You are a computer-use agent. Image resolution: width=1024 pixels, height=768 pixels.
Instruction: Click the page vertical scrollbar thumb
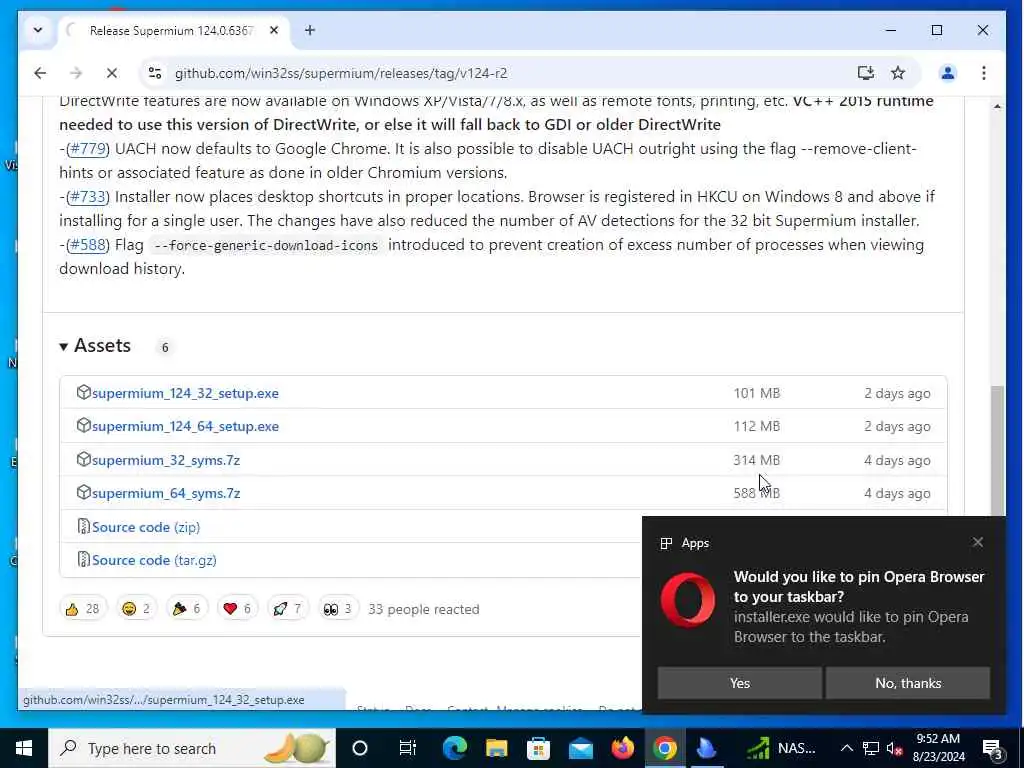coord(997,451)
